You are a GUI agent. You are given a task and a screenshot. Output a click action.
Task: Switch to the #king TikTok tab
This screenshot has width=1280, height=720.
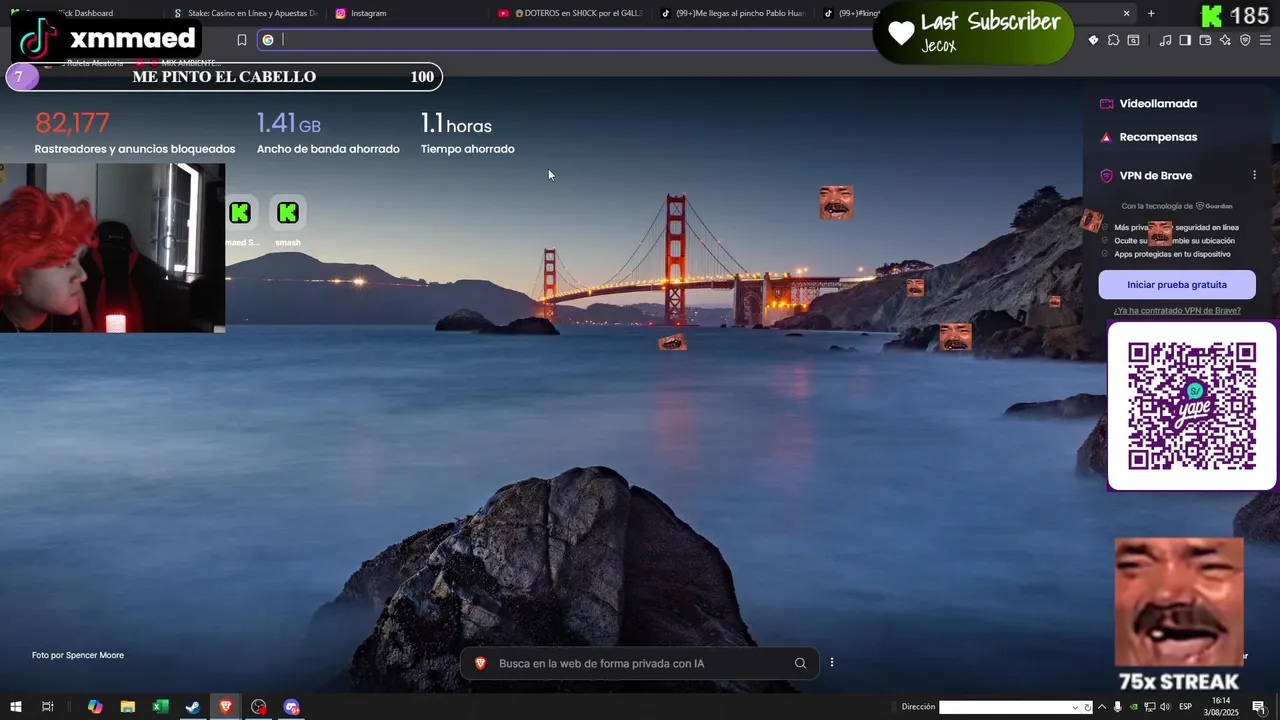tap(847, 13)
